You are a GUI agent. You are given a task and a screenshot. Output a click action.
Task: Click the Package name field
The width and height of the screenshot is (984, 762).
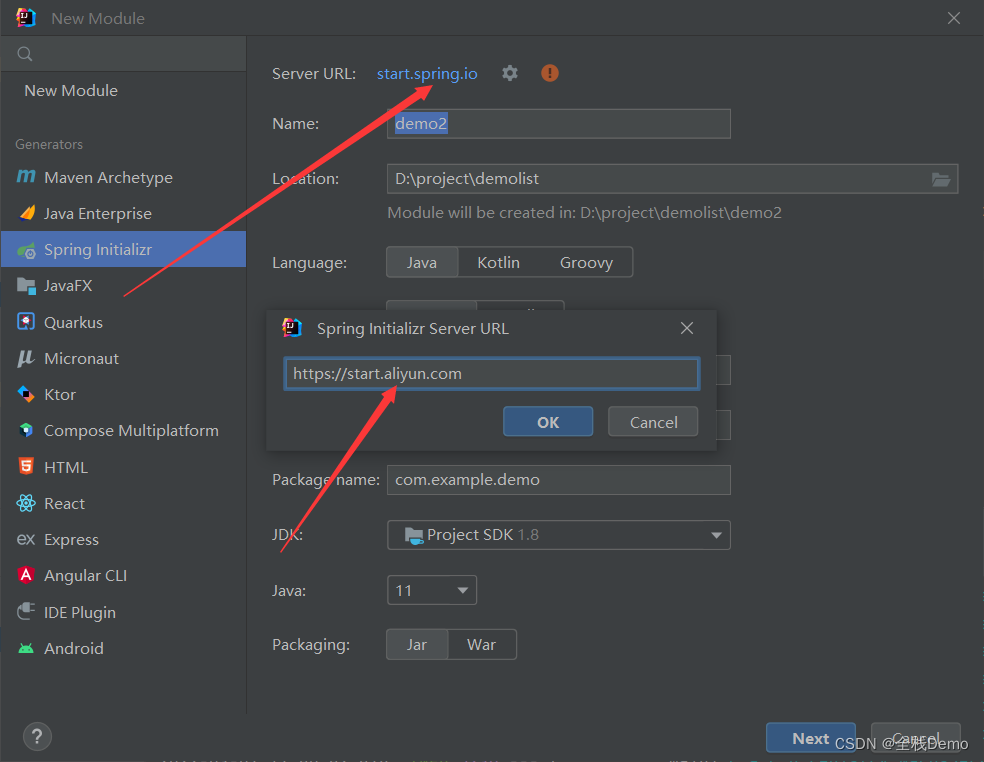[x=559, y=480]
